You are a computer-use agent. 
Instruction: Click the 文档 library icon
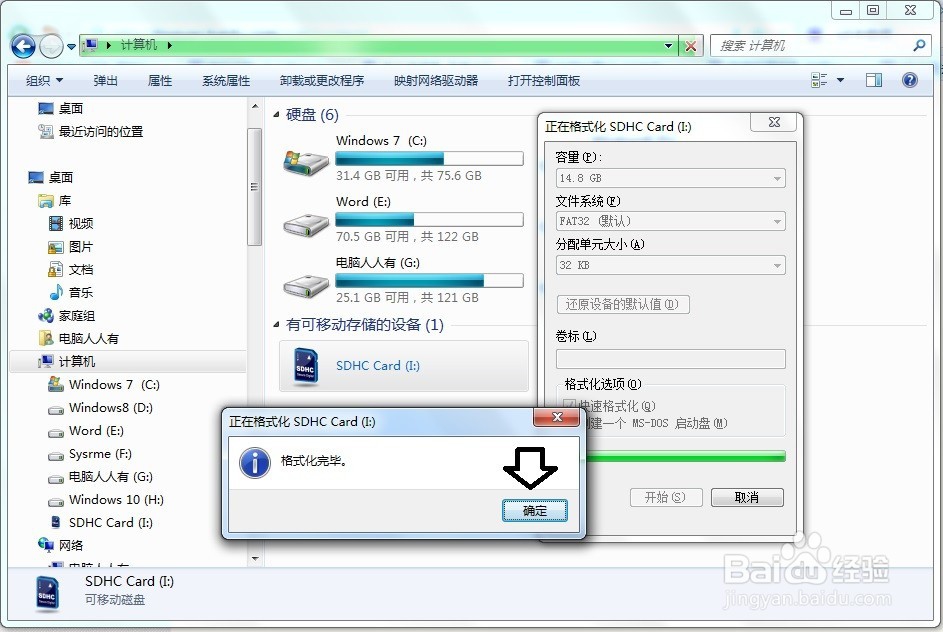pos(55,269)
